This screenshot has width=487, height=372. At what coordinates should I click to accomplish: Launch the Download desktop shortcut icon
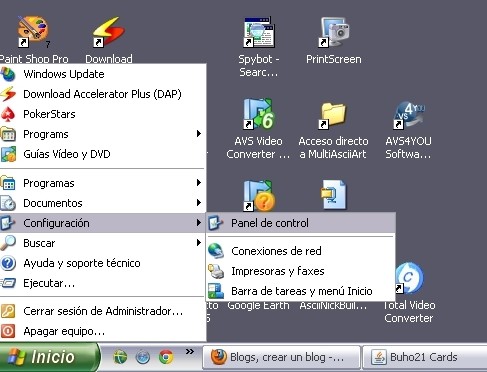109,32
